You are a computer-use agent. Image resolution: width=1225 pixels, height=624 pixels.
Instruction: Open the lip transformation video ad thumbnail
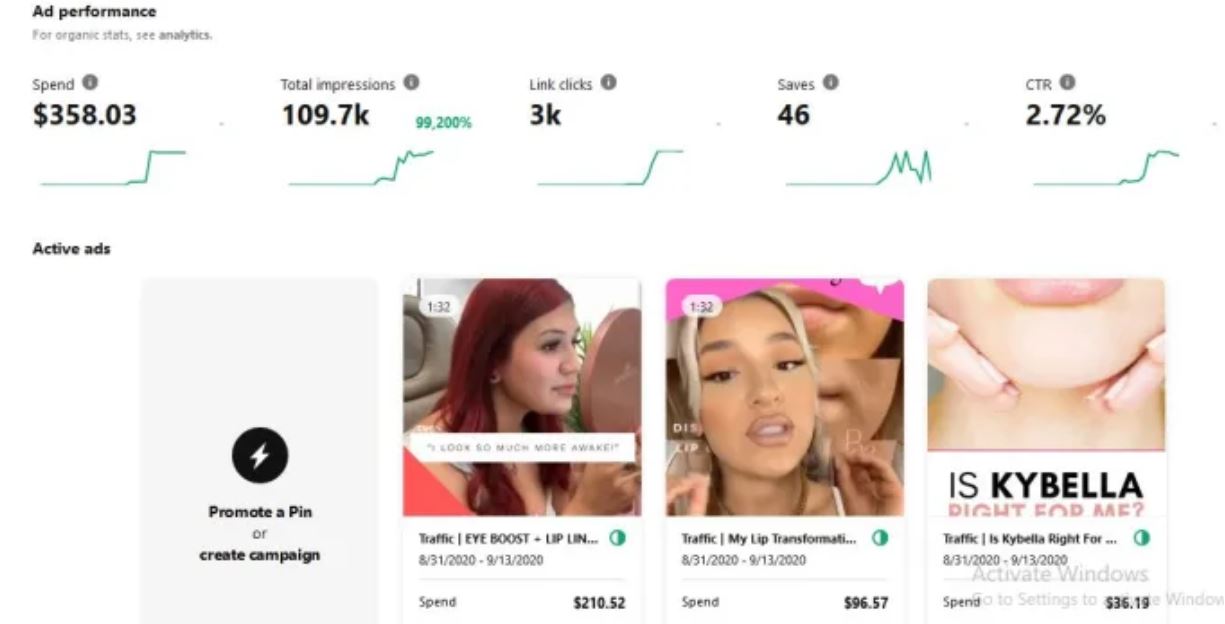click(785, 397)
